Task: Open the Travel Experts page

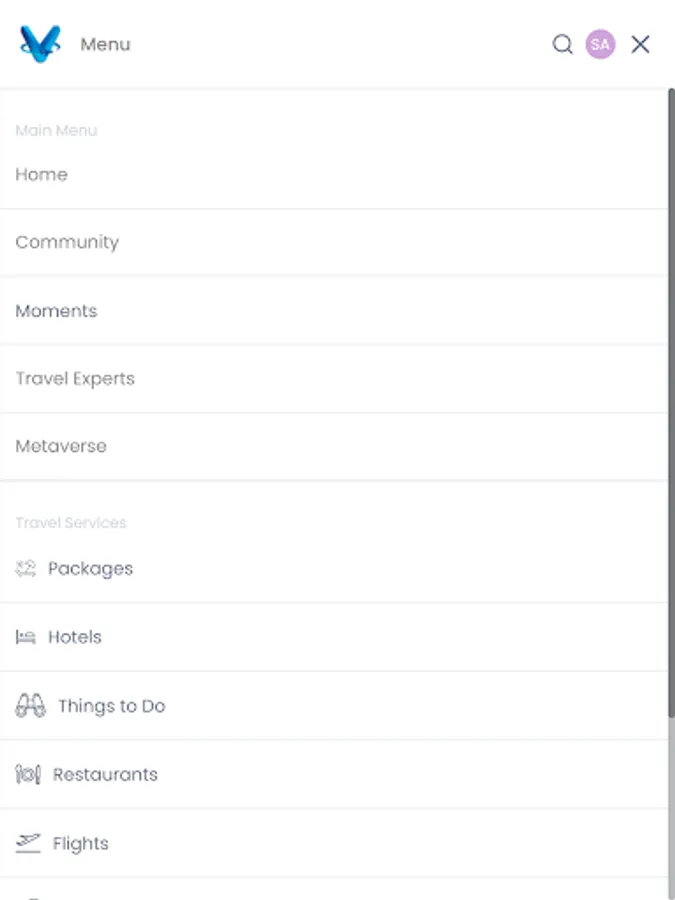Action: [x=75, y=378]
